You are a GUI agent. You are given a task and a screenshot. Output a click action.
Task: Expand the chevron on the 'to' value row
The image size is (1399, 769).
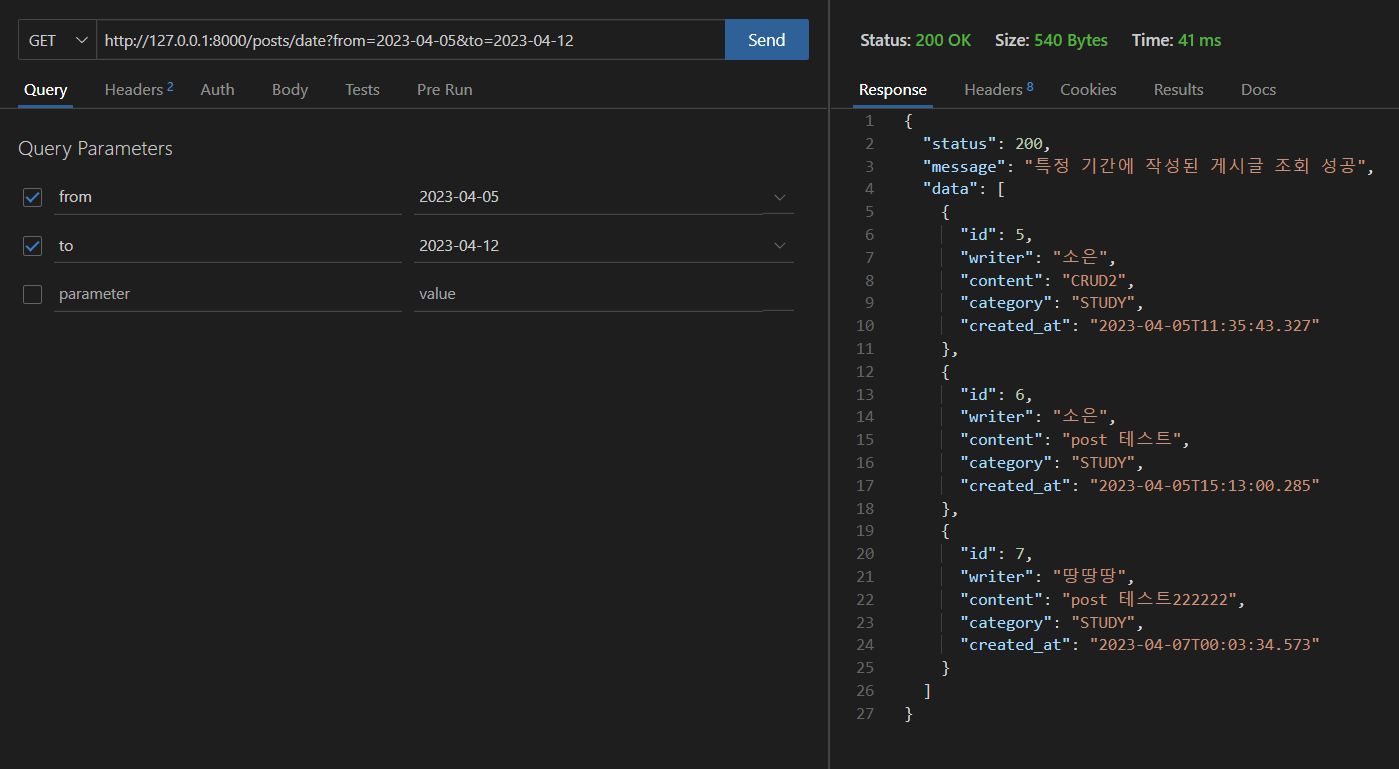780,246
